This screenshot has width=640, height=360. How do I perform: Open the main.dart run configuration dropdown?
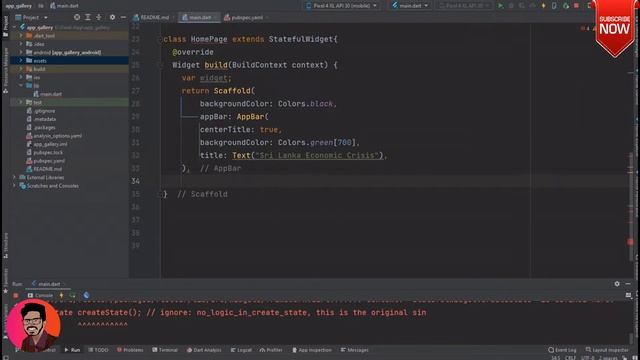point(410,6)
